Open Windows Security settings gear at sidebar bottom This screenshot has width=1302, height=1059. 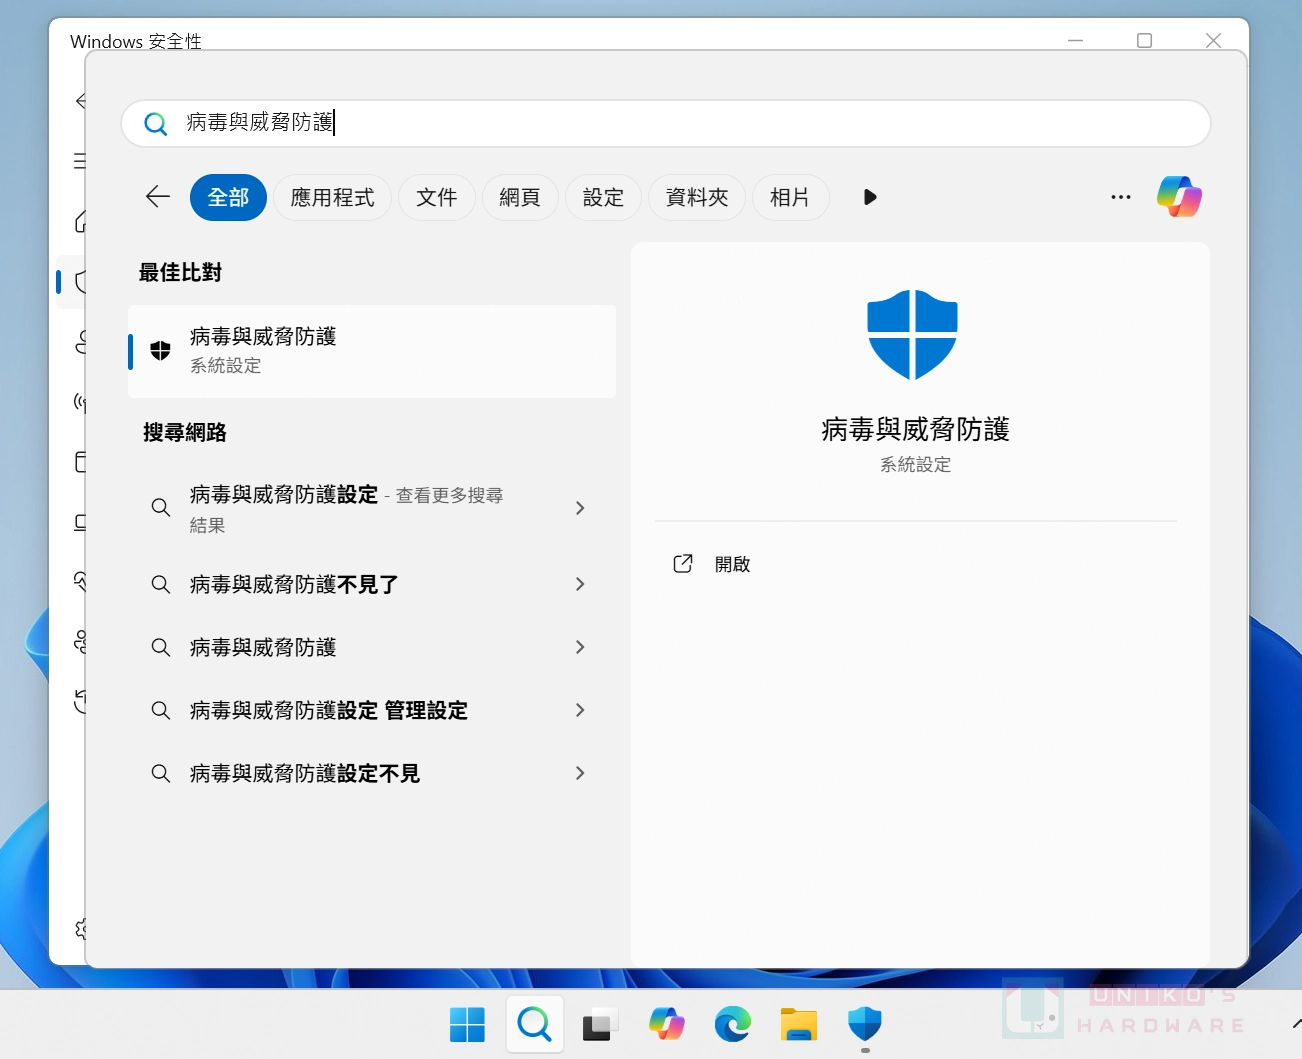tap(80, 928)
